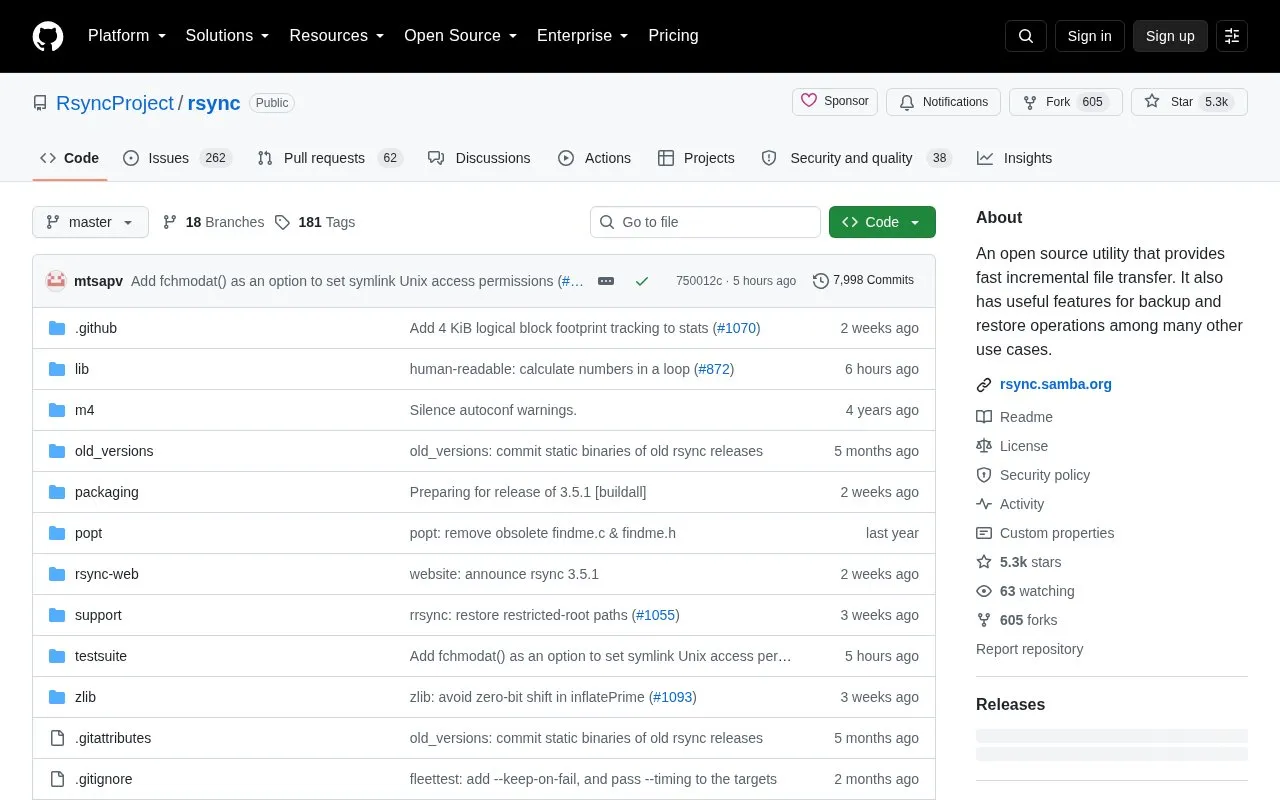Image resolution: width=1280 pixels, height=800 pixels.
Task: Open the zlib folder icon
Action: pos(57,697)
